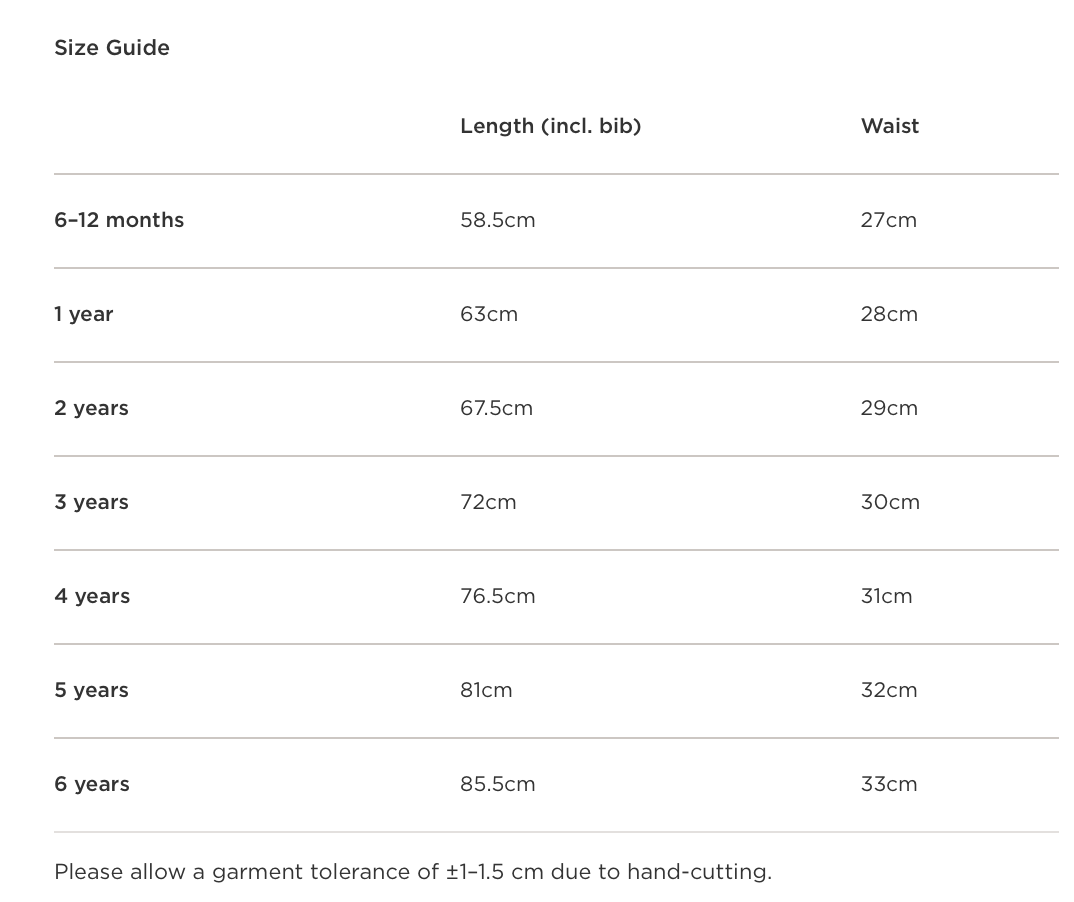Click the 3 years row label

pyautogui.click(x=91, y=502)
